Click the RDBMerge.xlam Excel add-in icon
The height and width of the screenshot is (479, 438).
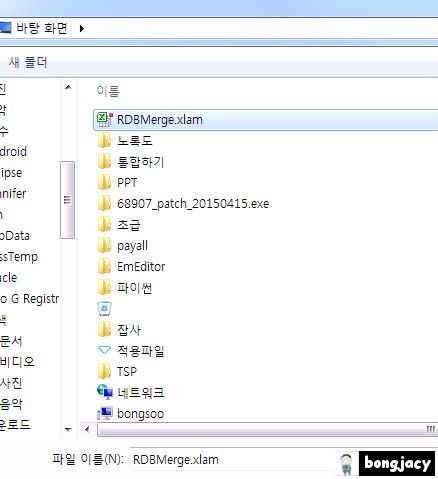pyautogui.click(x=104, y=120)
